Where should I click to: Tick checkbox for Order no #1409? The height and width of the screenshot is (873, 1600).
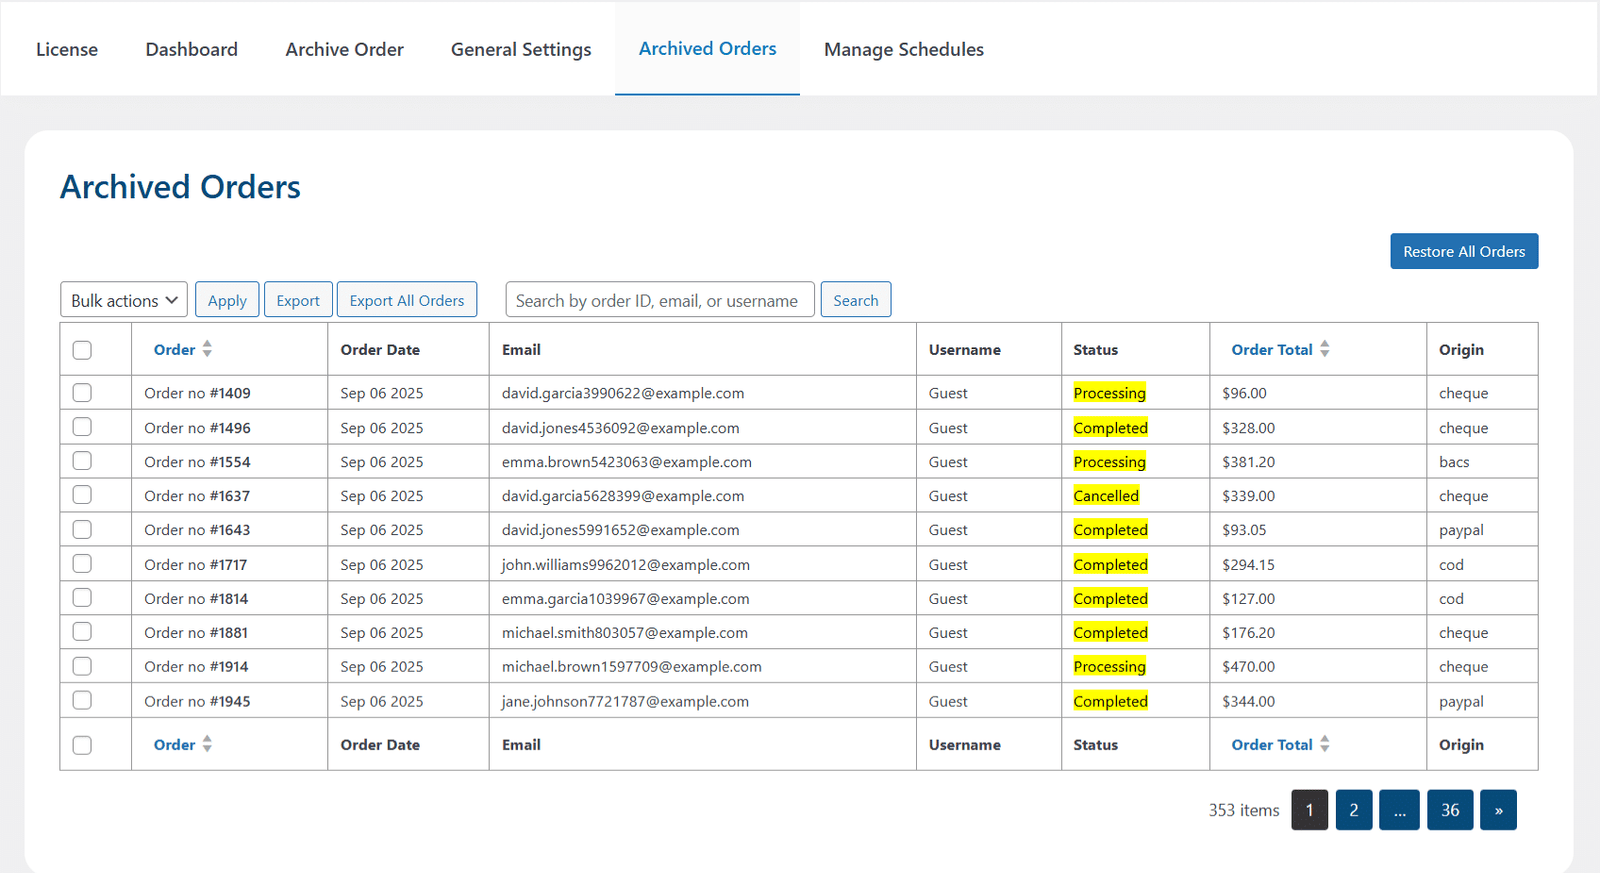coord(82,393)
